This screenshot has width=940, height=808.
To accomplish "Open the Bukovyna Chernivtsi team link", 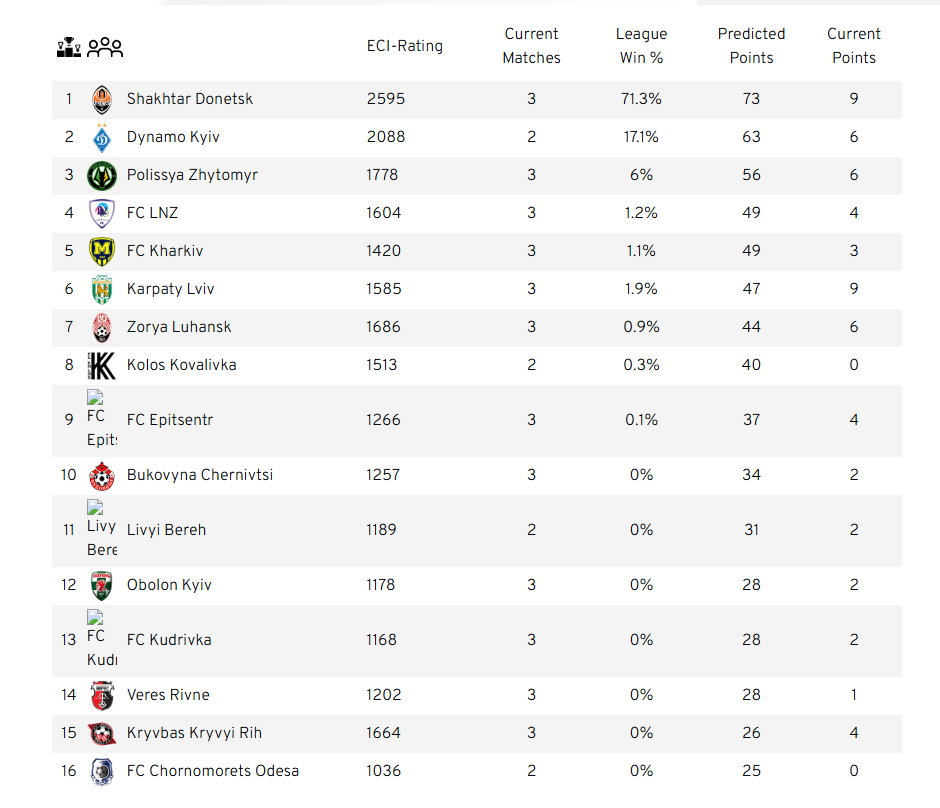I will (200, 475).
